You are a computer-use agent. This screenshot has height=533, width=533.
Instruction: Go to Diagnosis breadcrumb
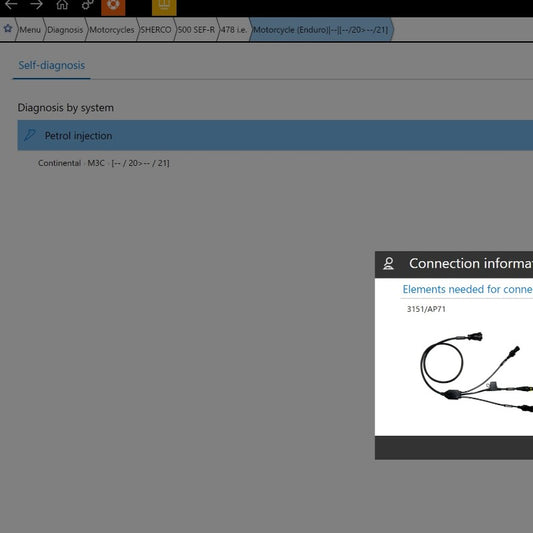[x=65, y=30]
